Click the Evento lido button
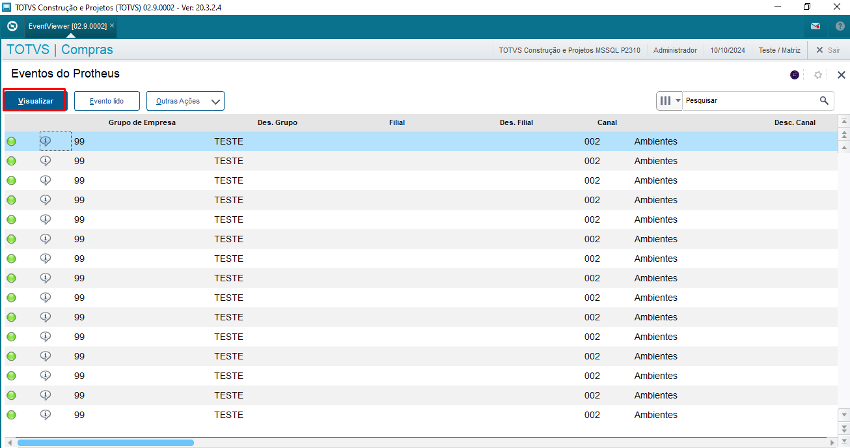This screenshot has width=850, height=448. click(x=107, y=101)
